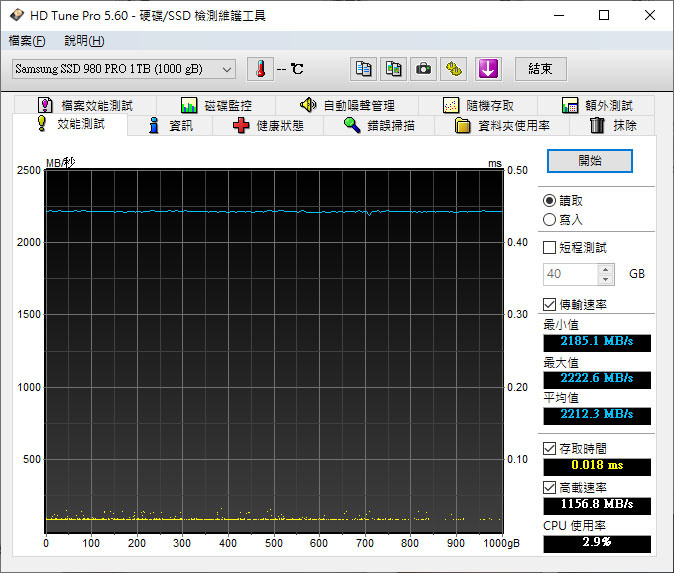Select the 讀取 read radio button

[x=549, y=200]
